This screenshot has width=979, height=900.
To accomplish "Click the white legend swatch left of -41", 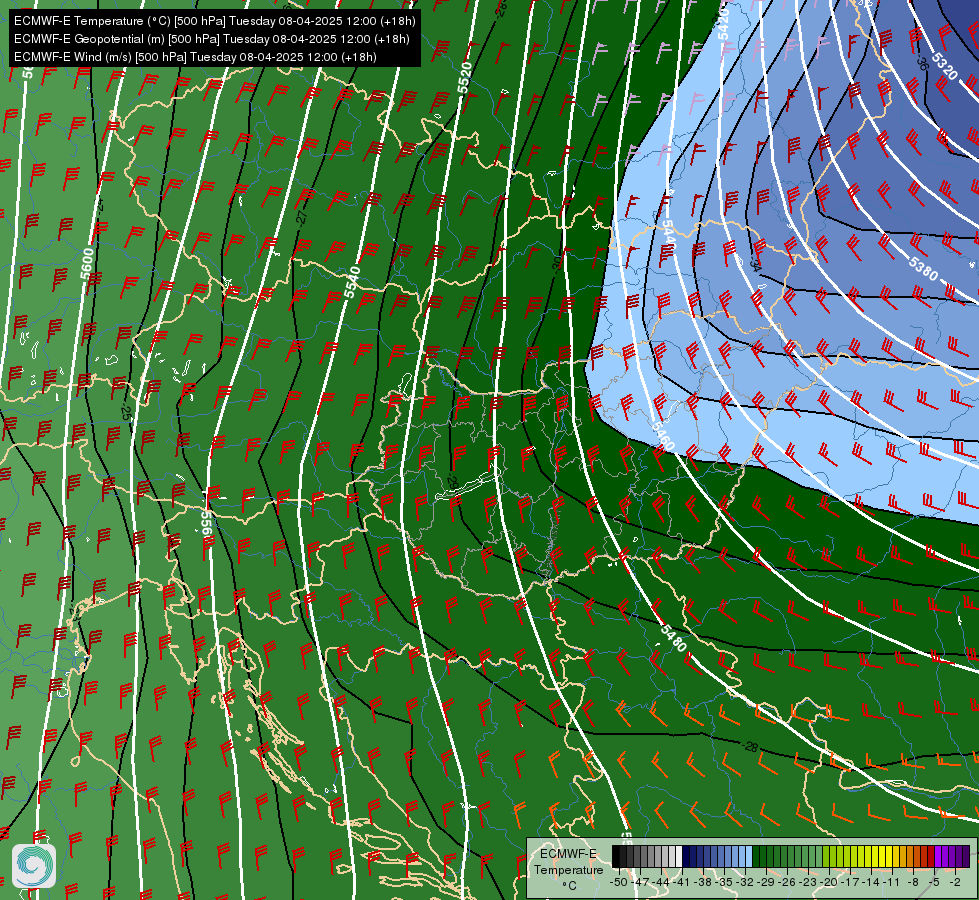I will click(x=679, y=856).
